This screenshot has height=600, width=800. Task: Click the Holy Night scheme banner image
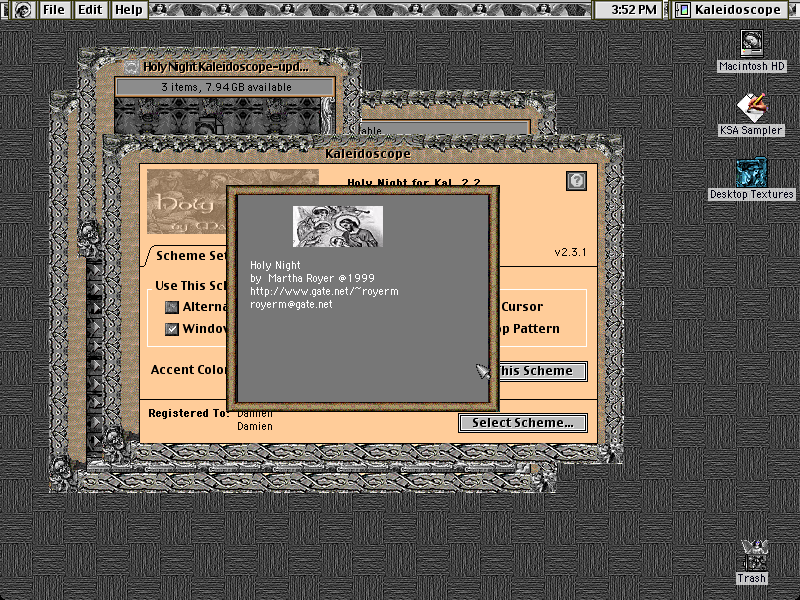pos(187,201)
